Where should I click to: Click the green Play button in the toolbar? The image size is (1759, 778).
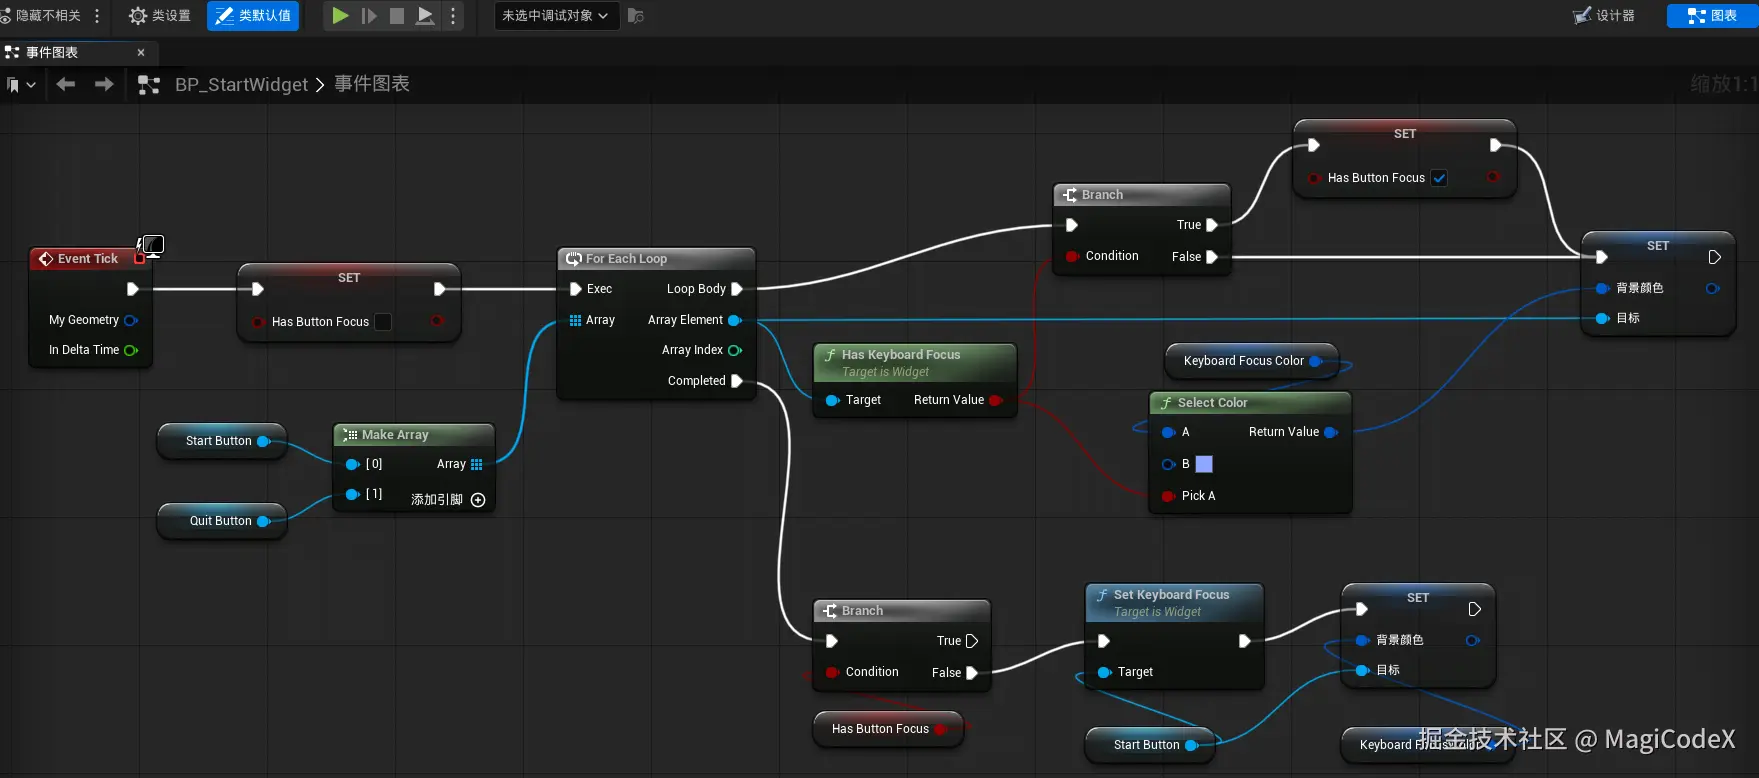(340, 16)
